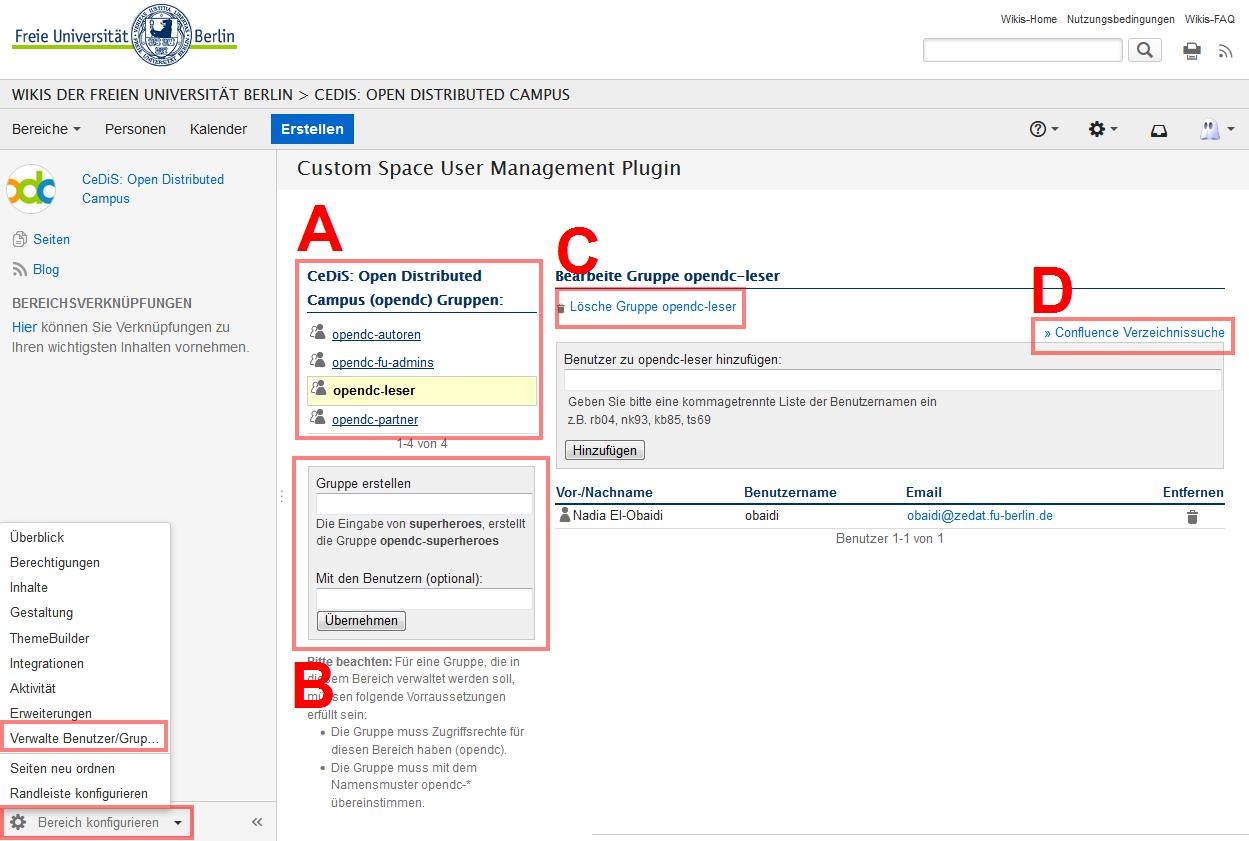Open the user profile avatar menu
1249x841 pixels.
(x=1216, y=129)
